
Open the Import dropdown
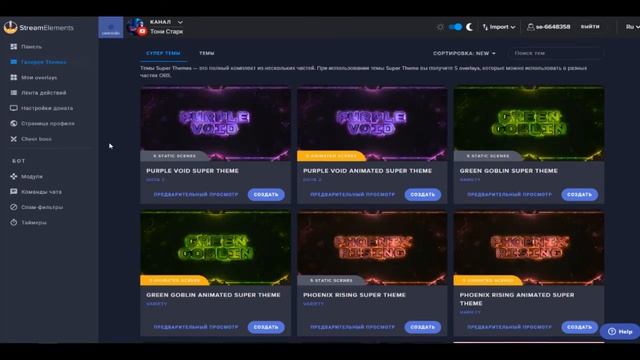[x=499, y=27]
